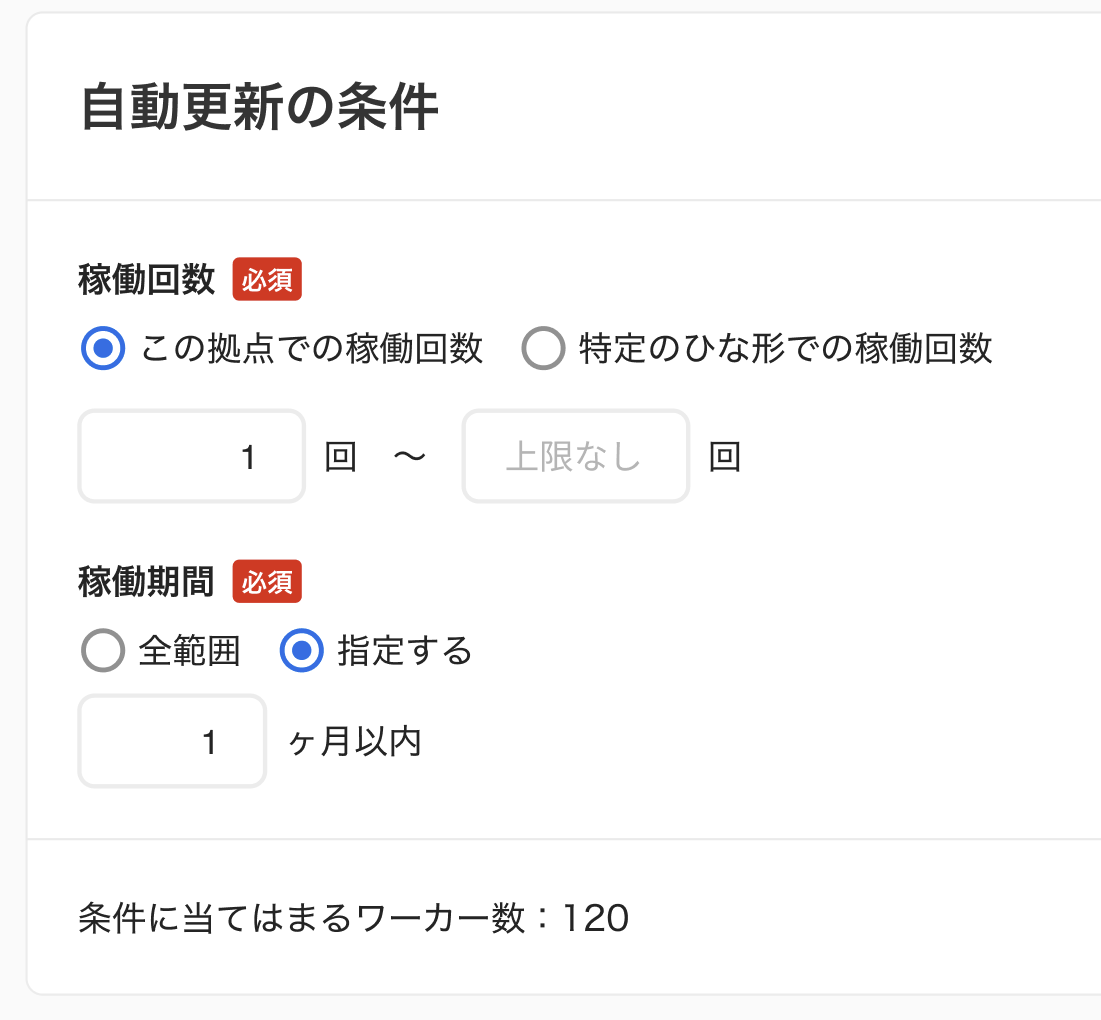
Task: Click the 特定のひな形での稼働回数 label text
Action: 786,348
